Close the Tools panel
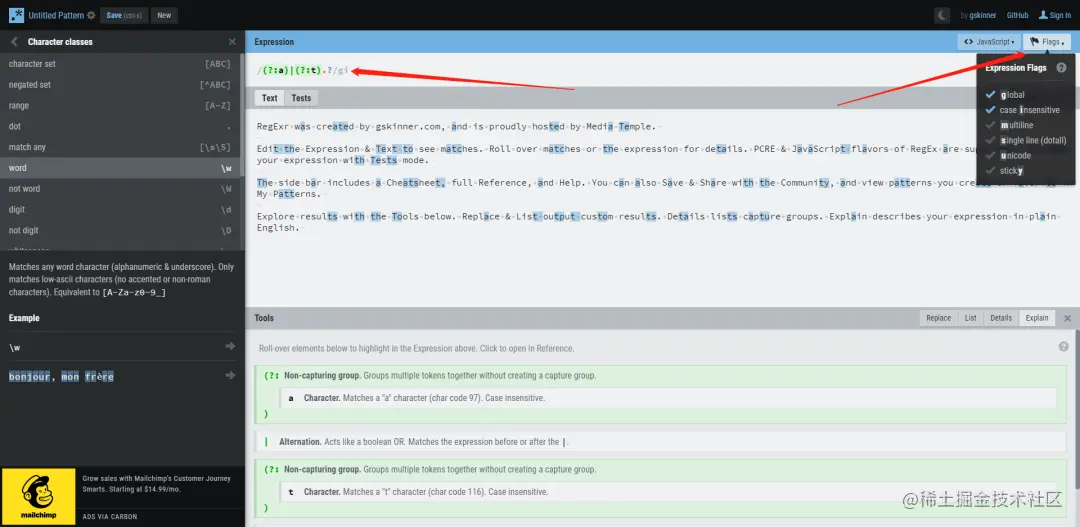Screen dimensions: 1080x527 (x=1068, y=318)
